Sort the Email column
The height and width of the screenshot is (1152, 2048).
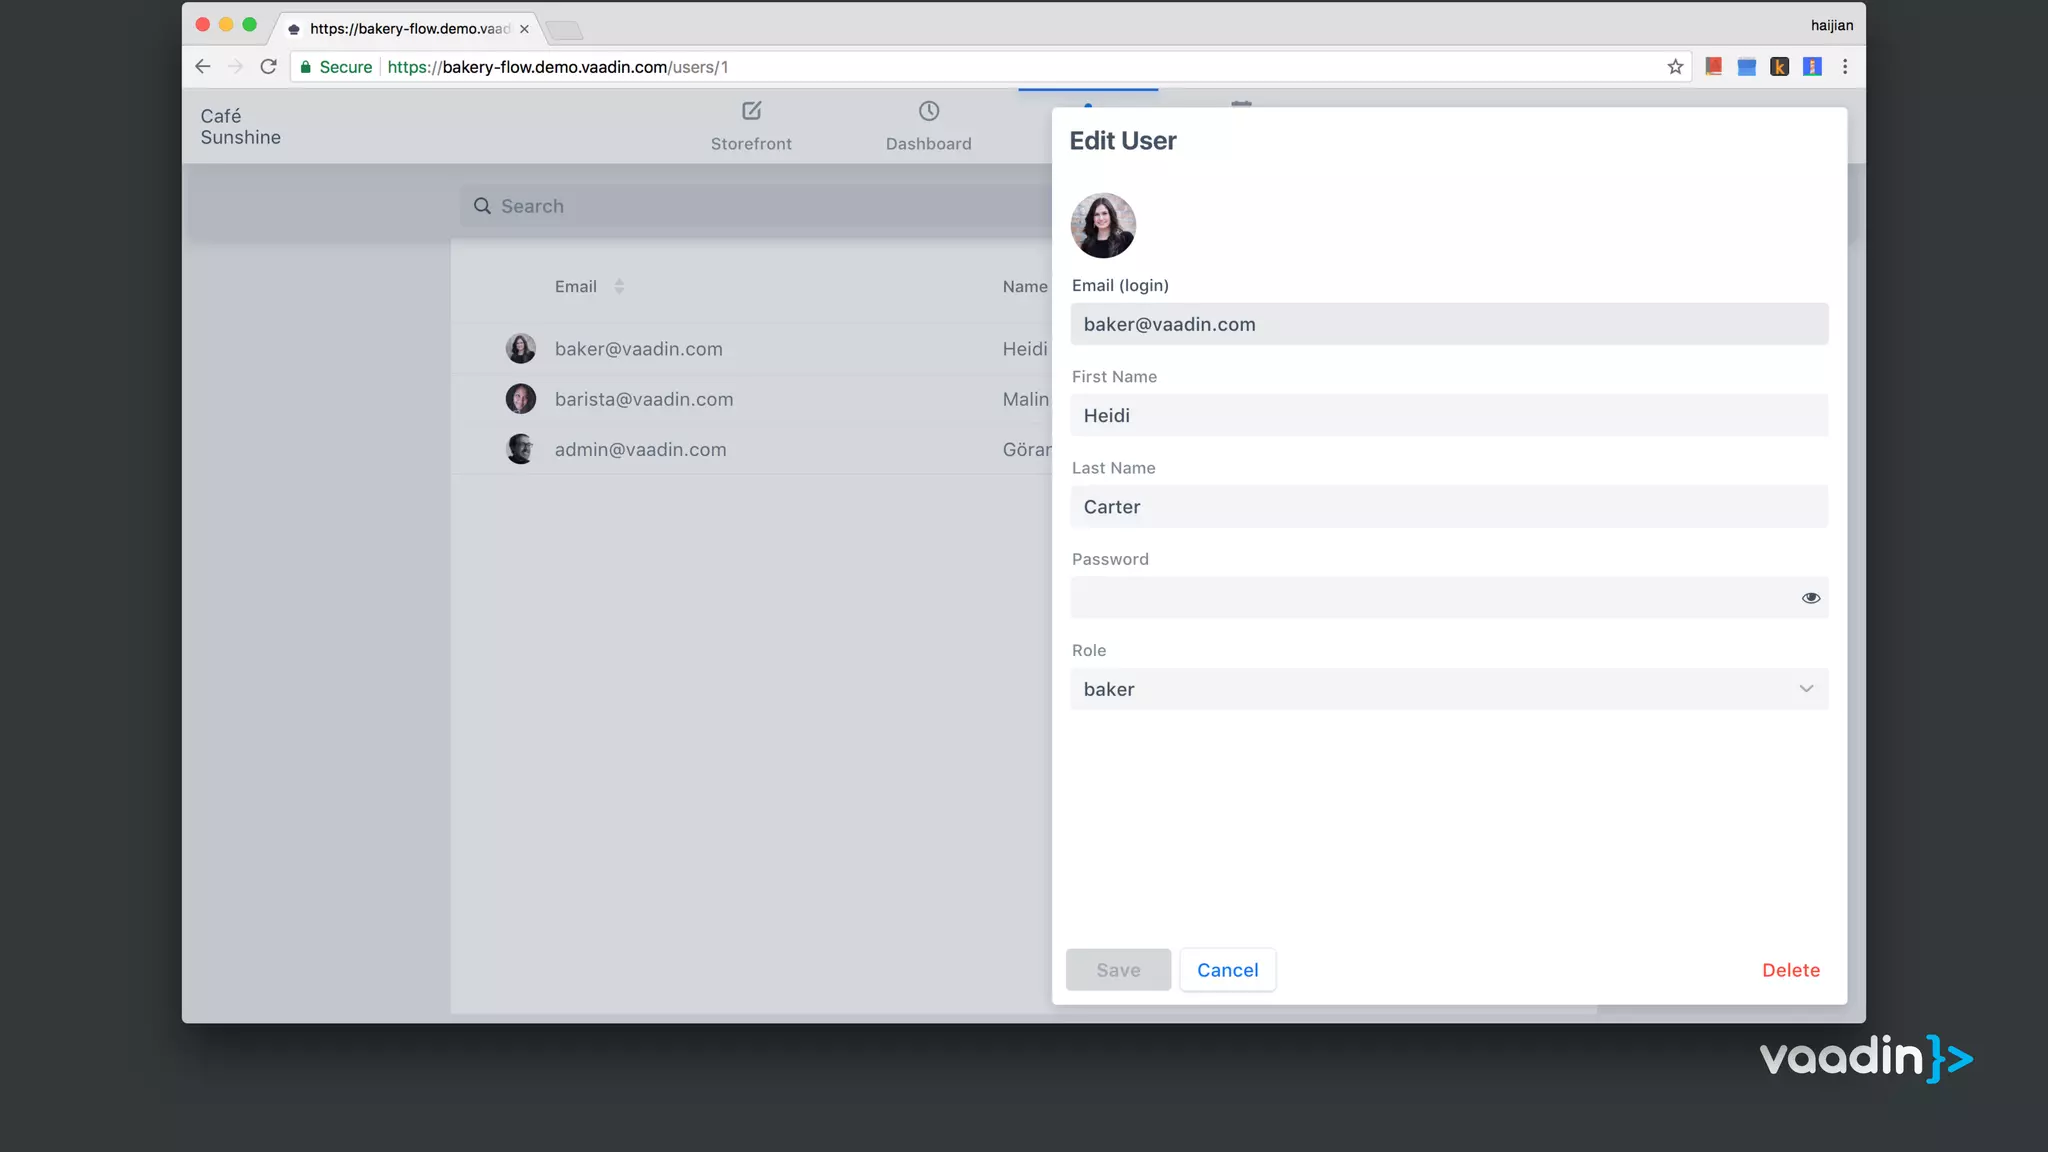tap(619, 287)
